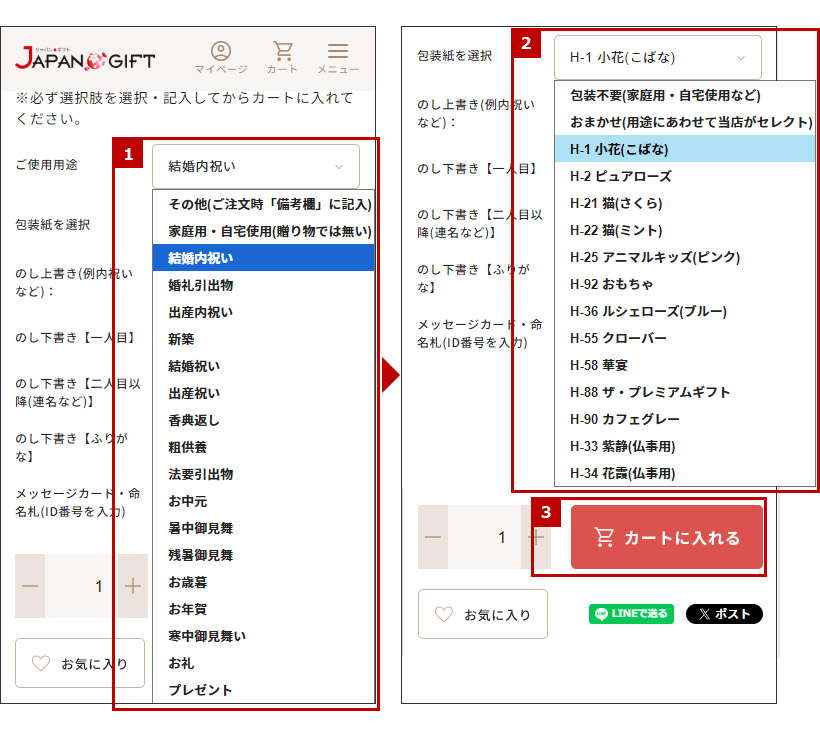820x749 pixels.
Task: Share via the X ポスト button
Action: 724,614
